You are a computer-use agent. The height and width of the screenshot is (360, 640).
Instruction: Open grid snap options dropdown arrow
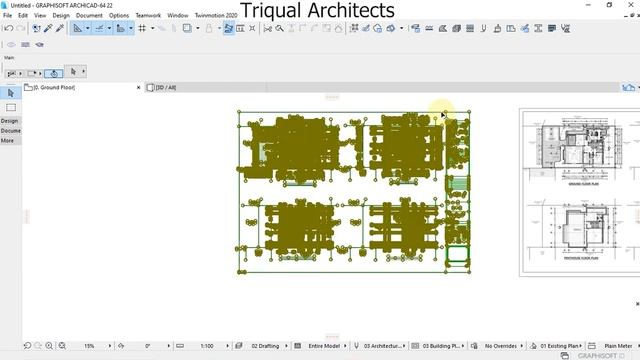pos(152,28)
